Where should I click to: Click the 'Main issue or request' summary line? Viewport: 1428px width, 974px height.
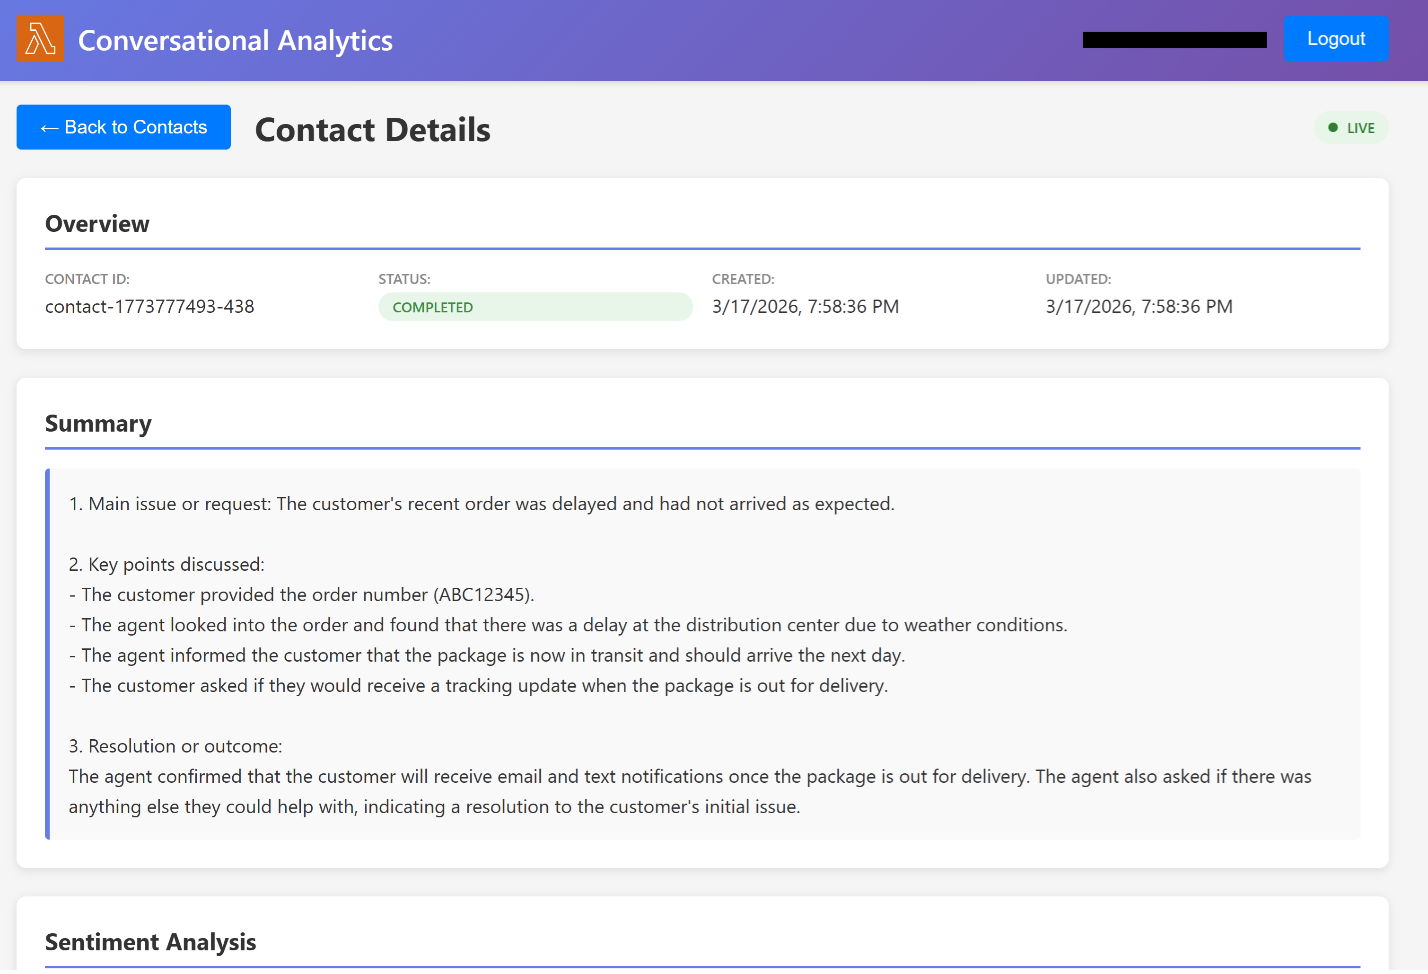482,504
